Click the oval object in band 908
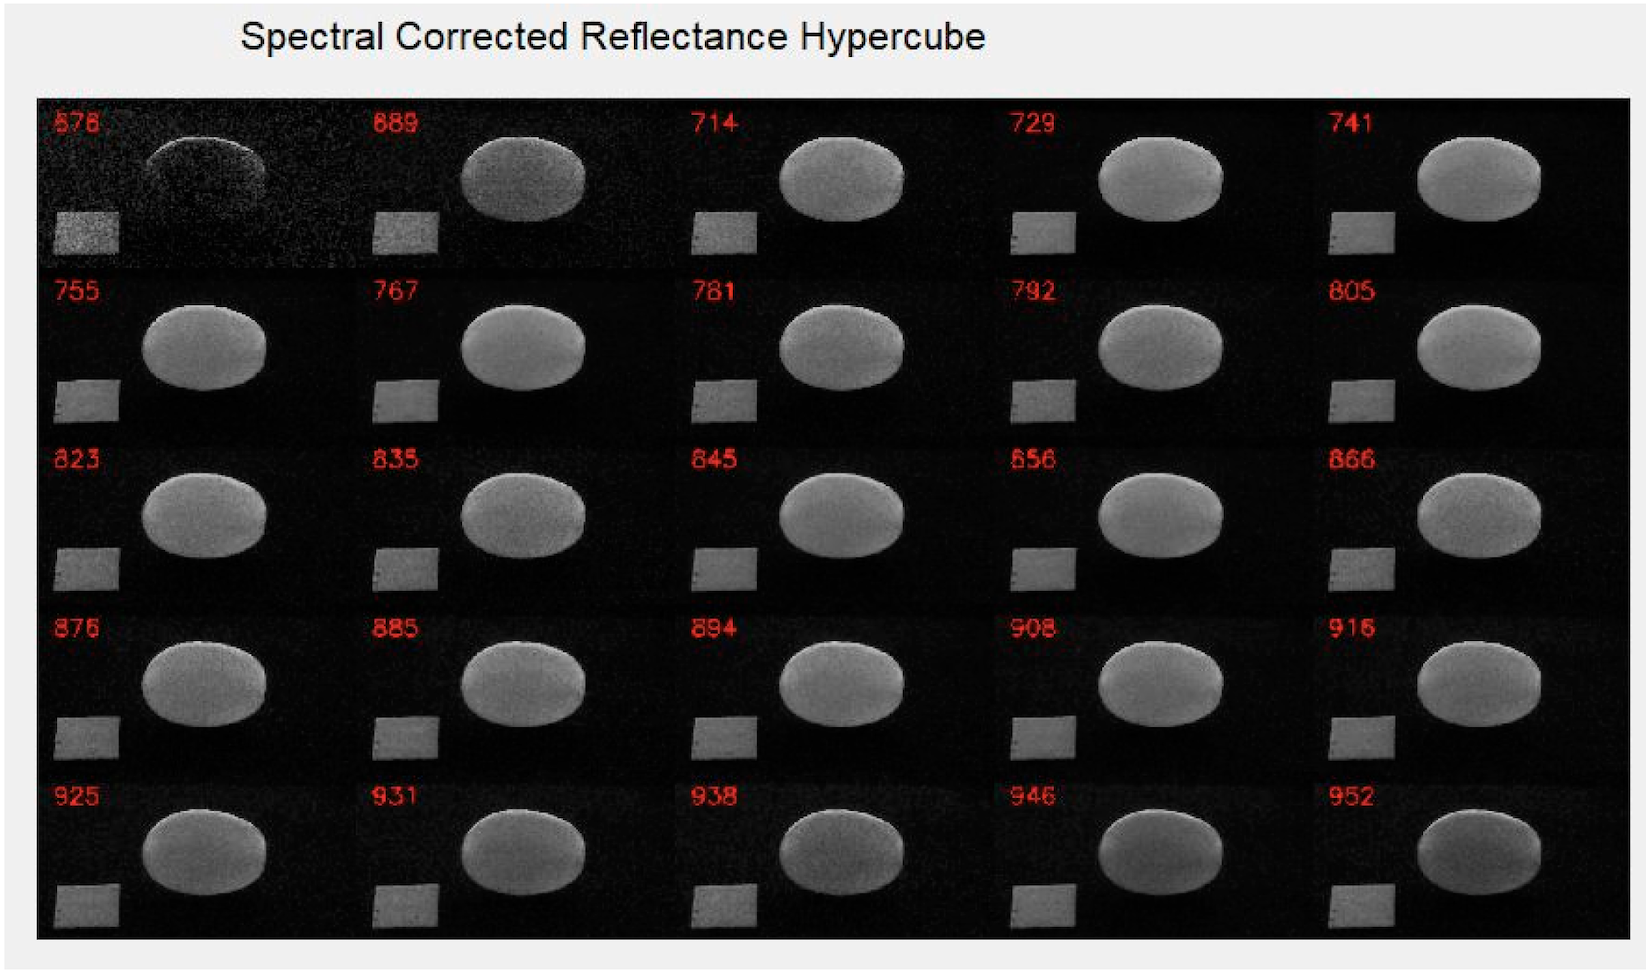 click(1160, 684)
